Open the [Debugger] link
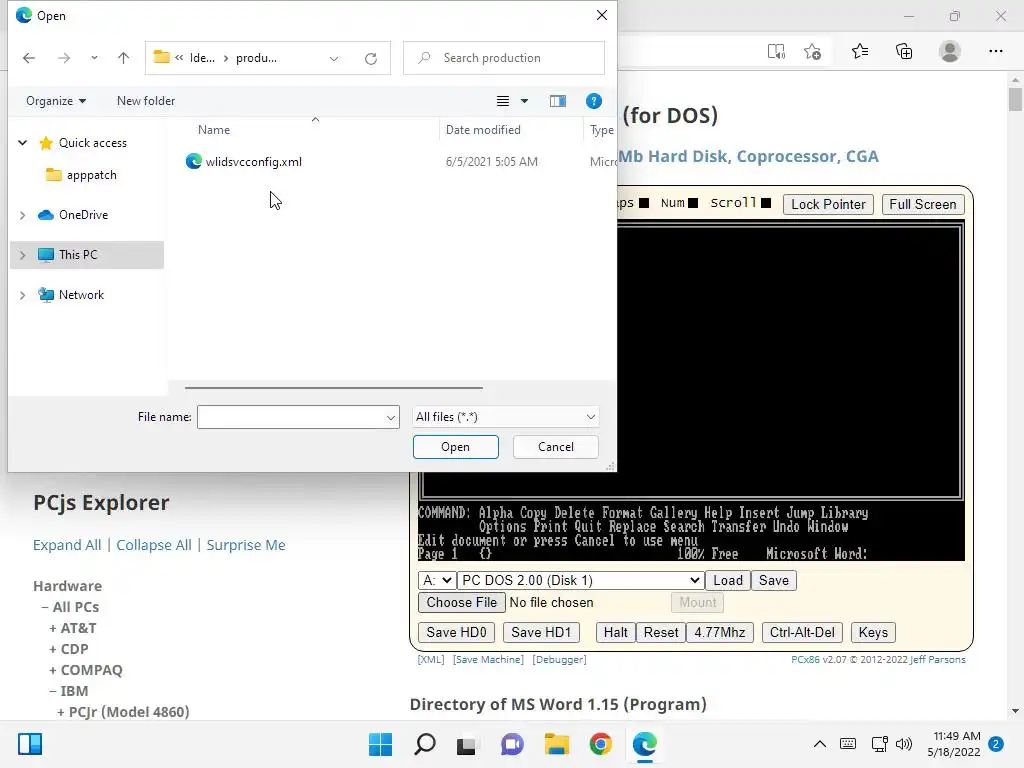 559,660
